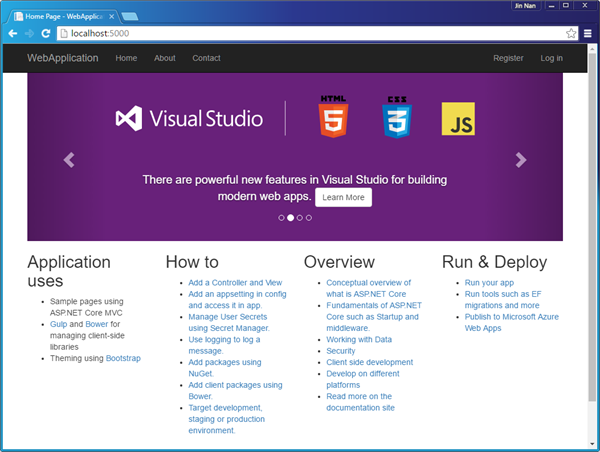The width and height of the screenshot is (600, 452).
Task: Select the fourth carousel indicator dot
Action: coord(309,218)
